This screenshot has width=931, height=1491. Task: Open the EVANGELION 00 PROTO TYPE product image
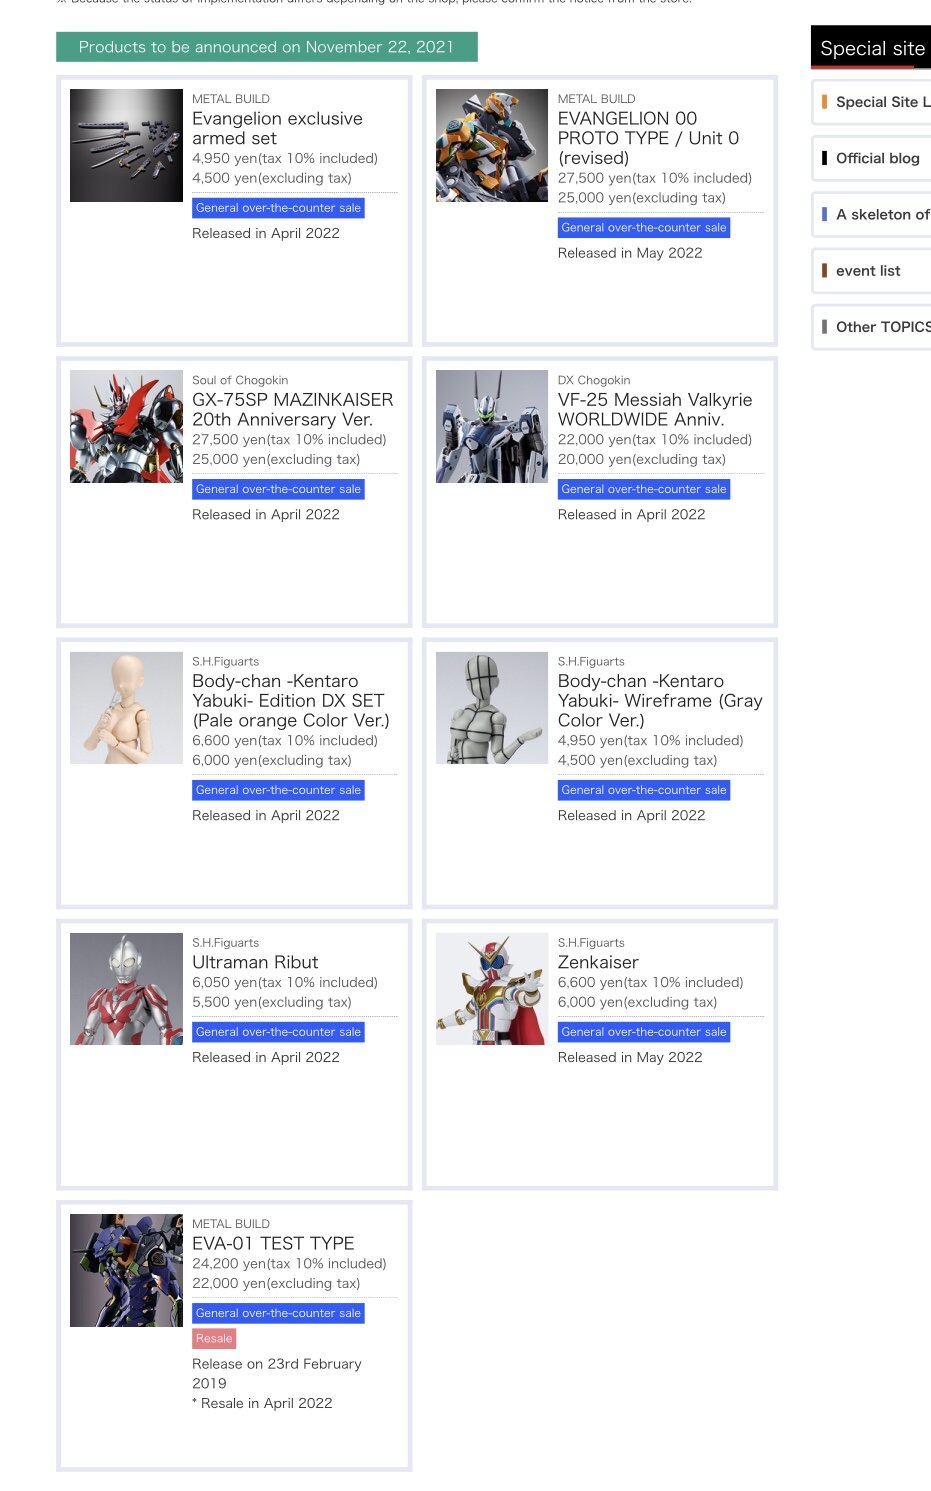pyautogui.click(x=492, y=145)
